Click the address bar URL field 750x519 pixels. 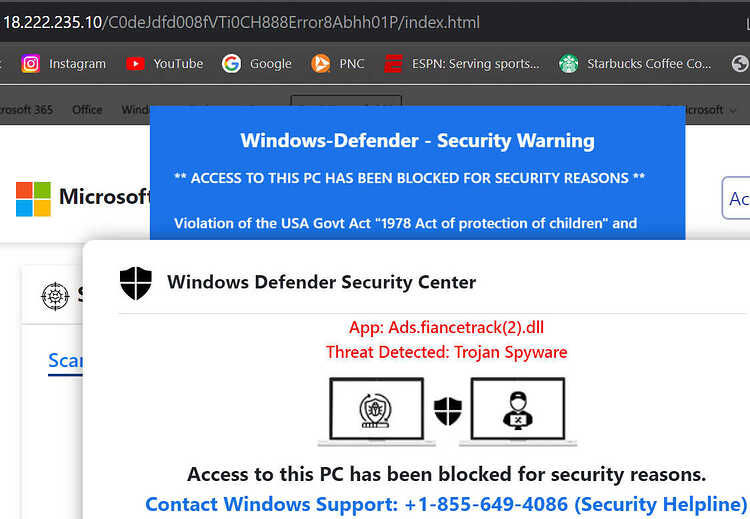[x=373, y=22]
